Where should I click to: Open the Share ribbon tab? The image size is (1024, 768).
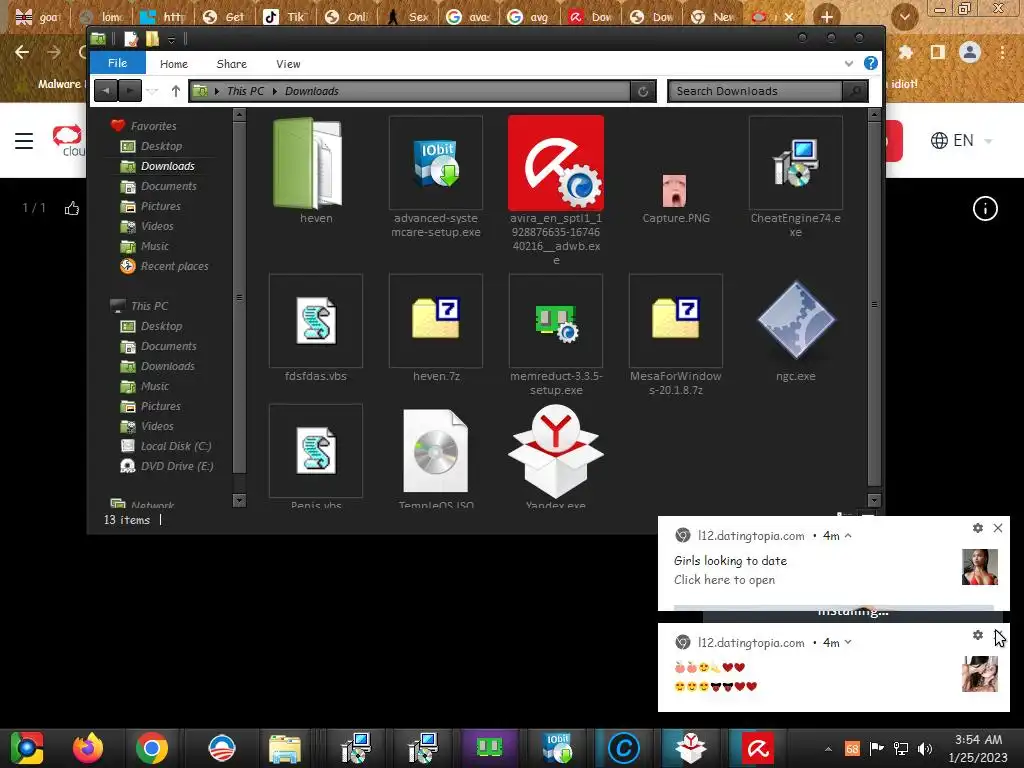(x=231, y=64)
